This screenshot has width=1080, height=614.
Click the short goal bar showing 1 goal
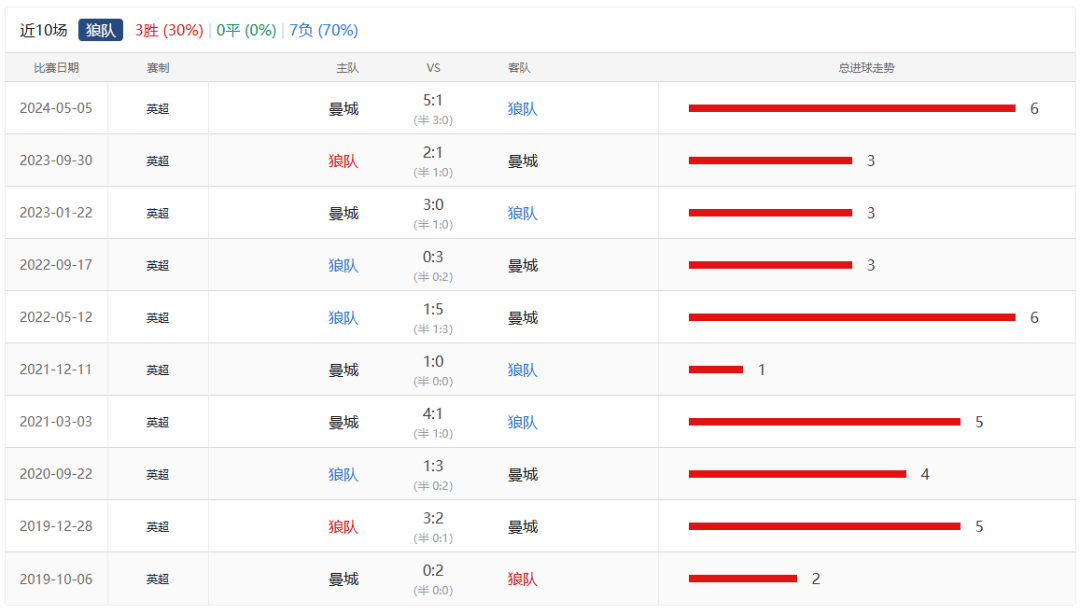coord(716,370)
